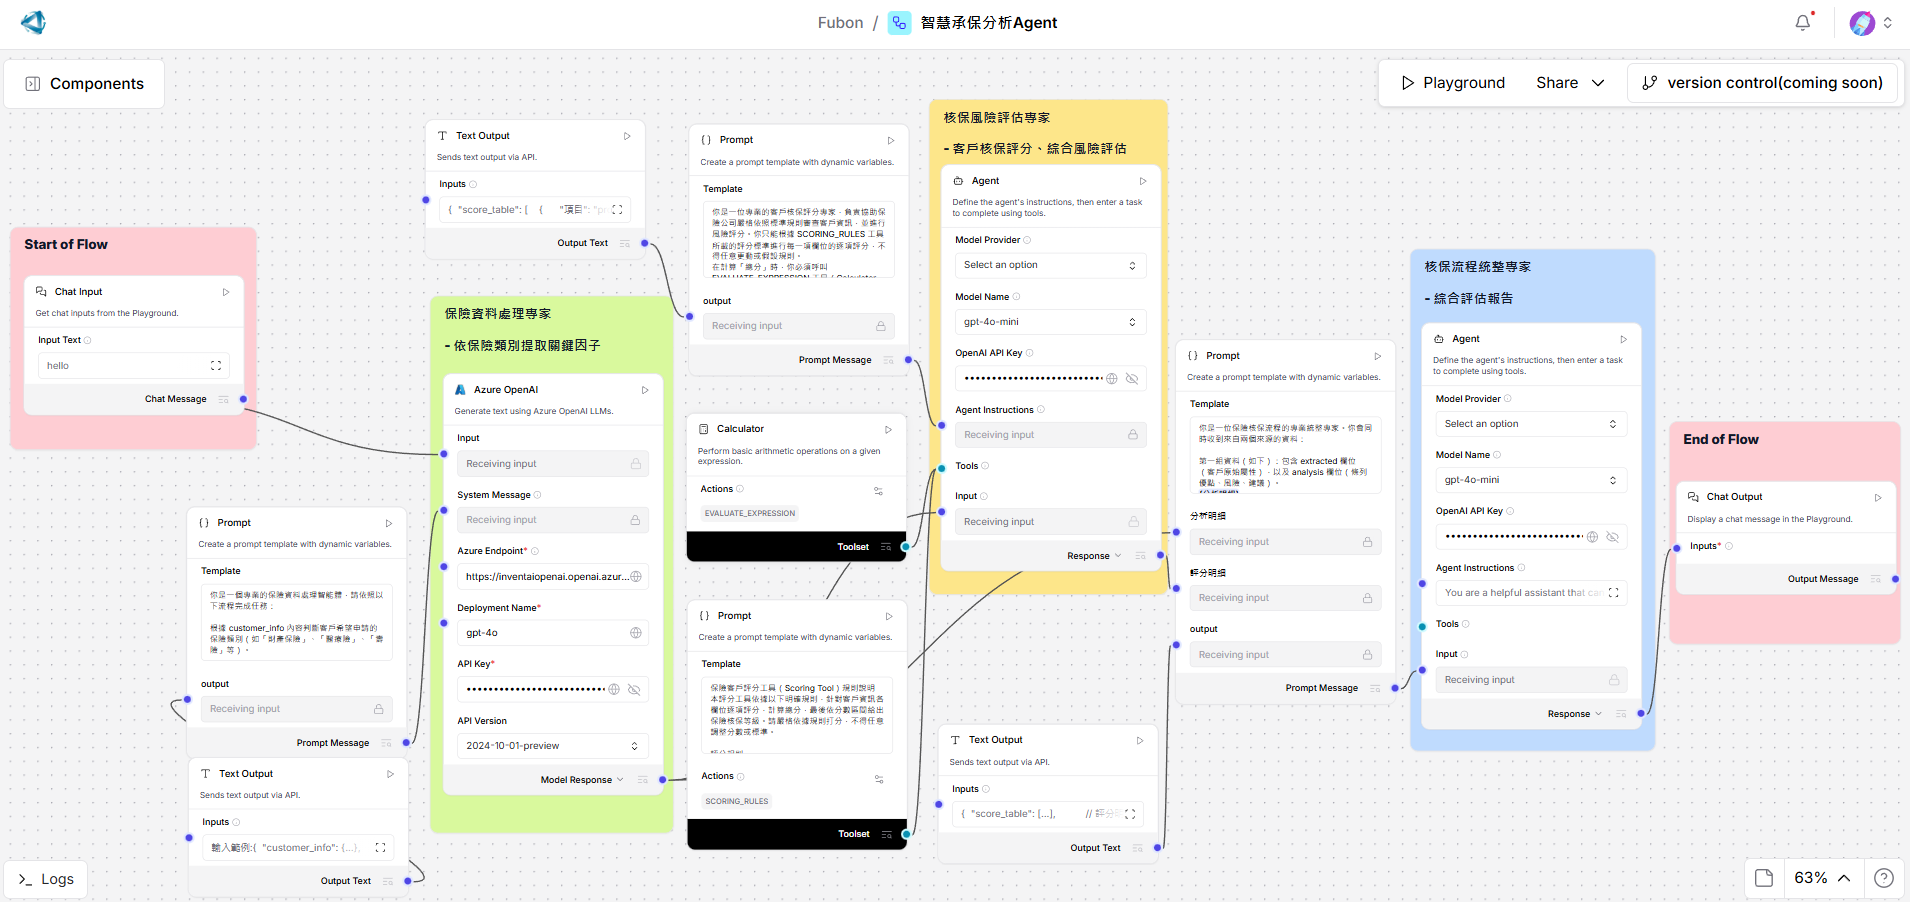Expand the hello Input Text field
The height and width of the screenshot is (902, 1910).
pyautogui.click(x=216, y=366)
